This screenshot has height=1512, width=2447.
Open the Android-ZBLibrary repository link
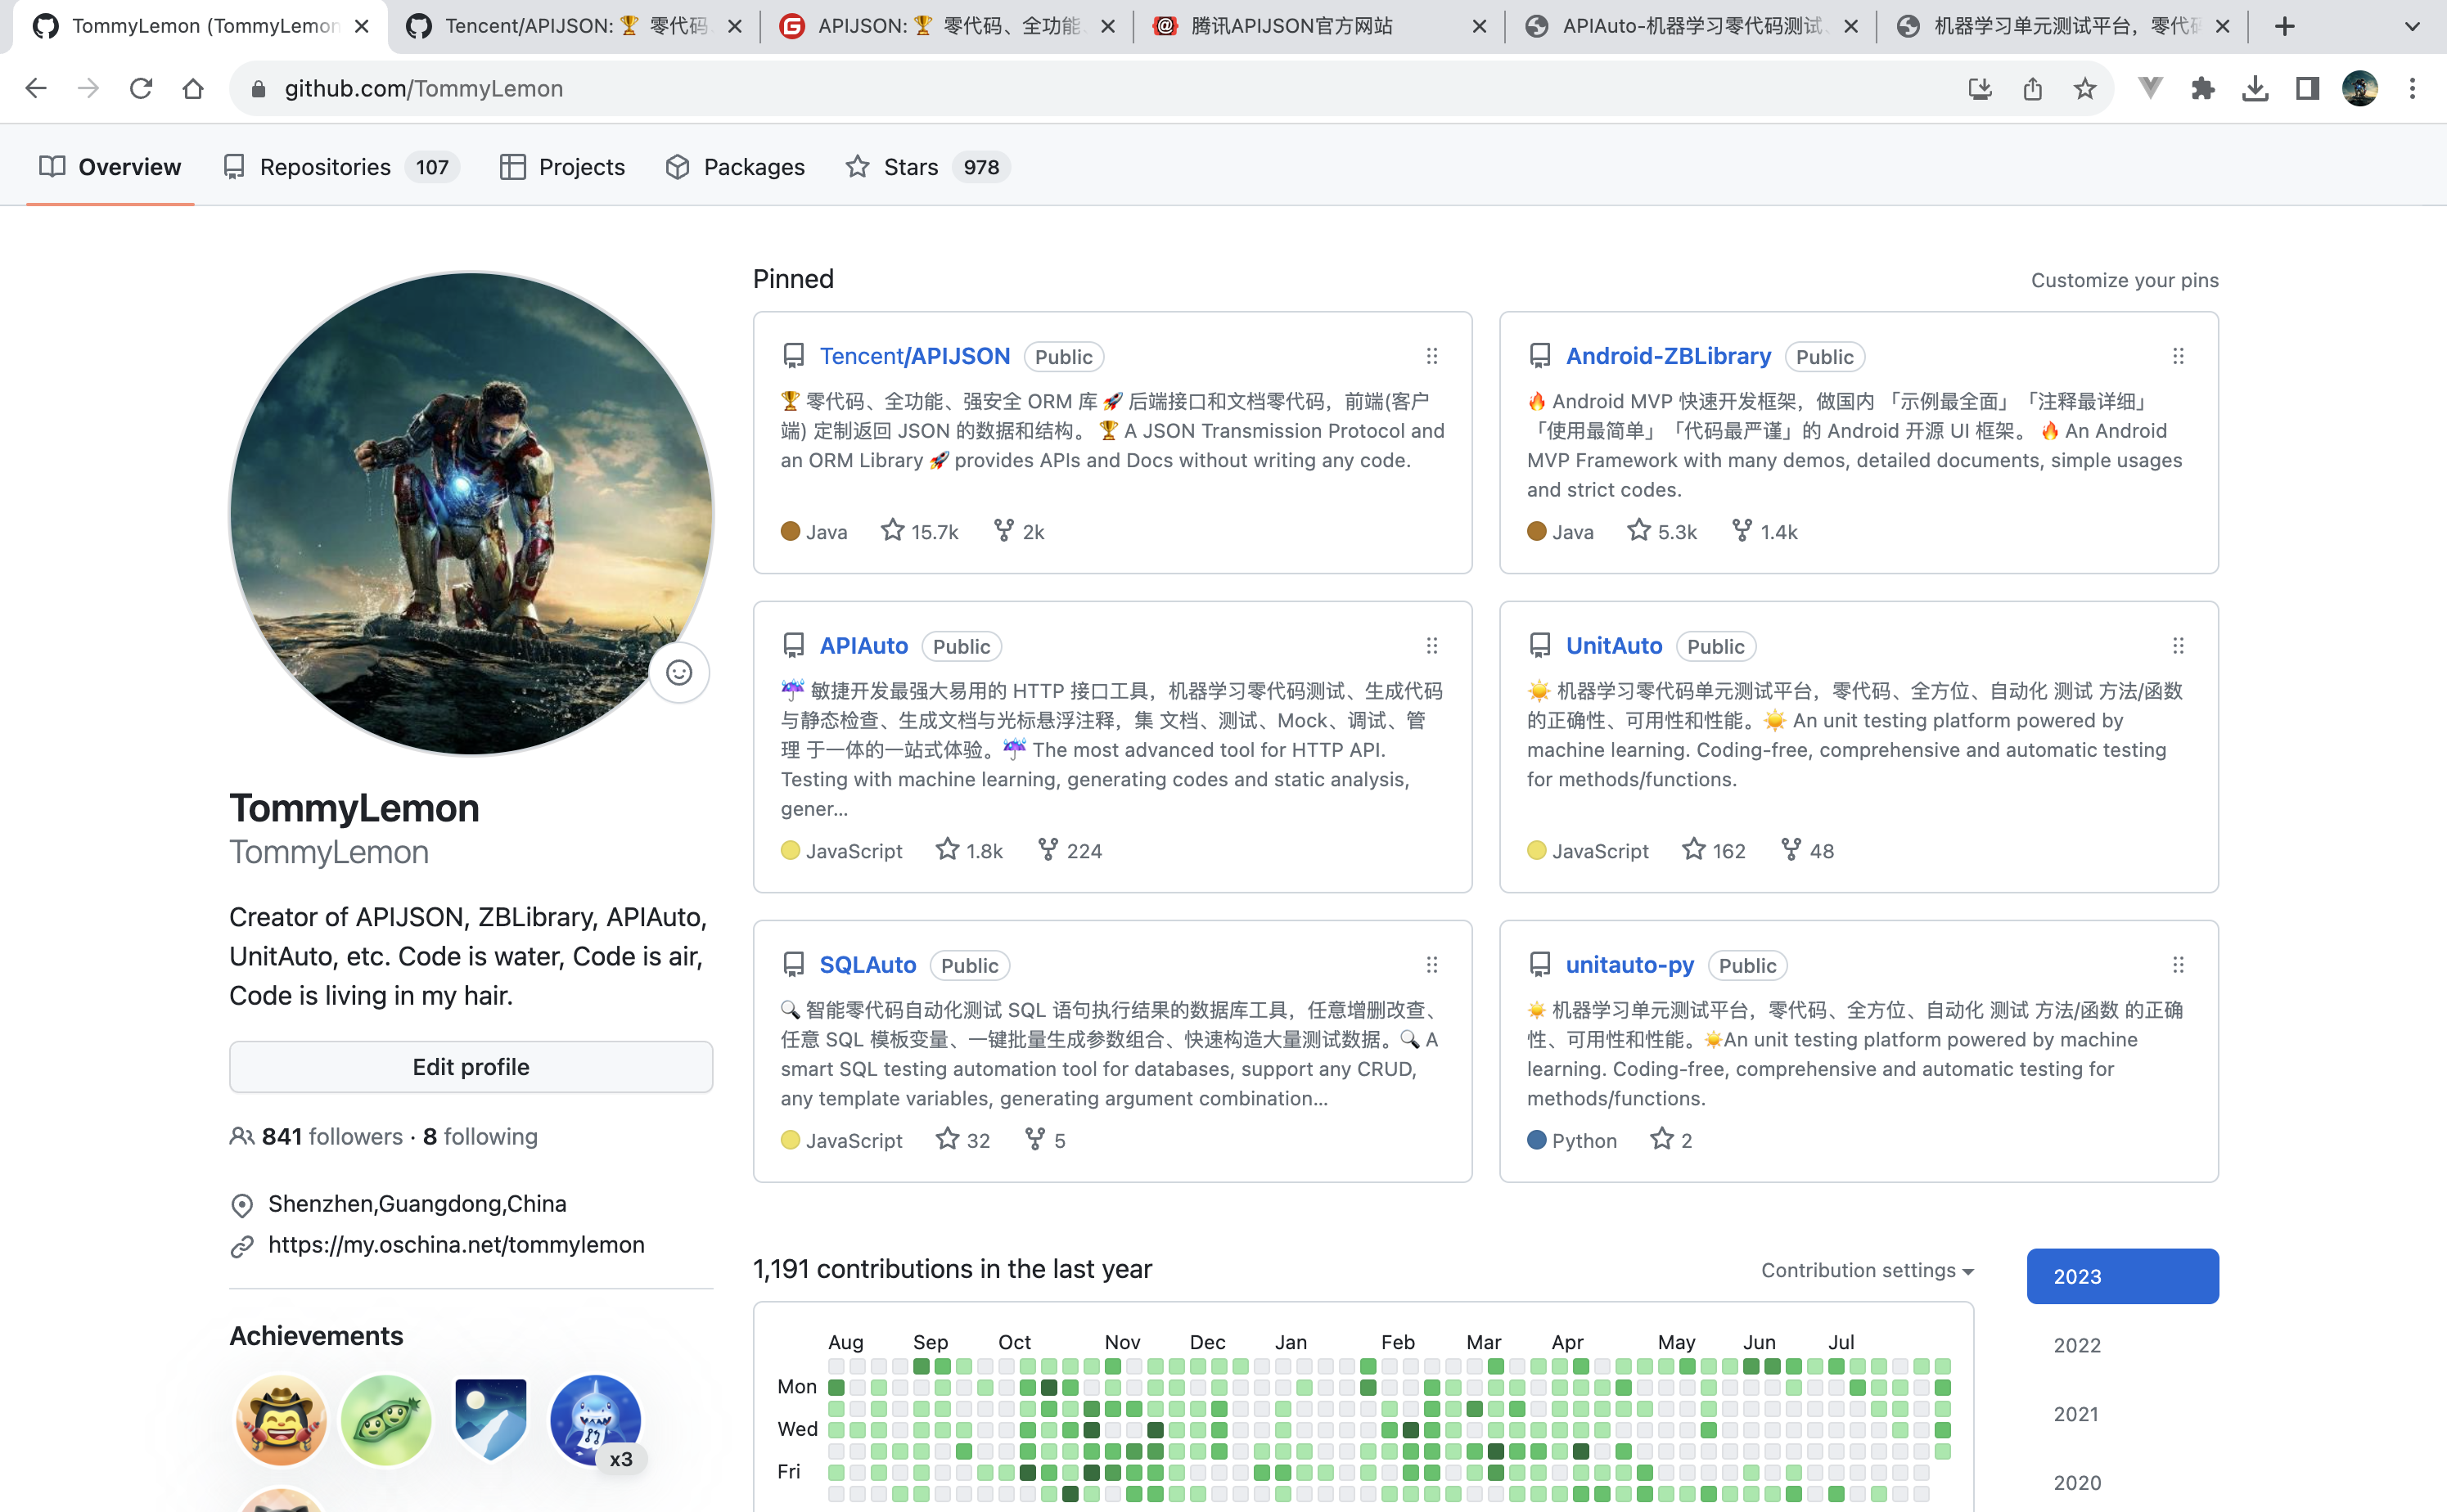coord(1668,356)
